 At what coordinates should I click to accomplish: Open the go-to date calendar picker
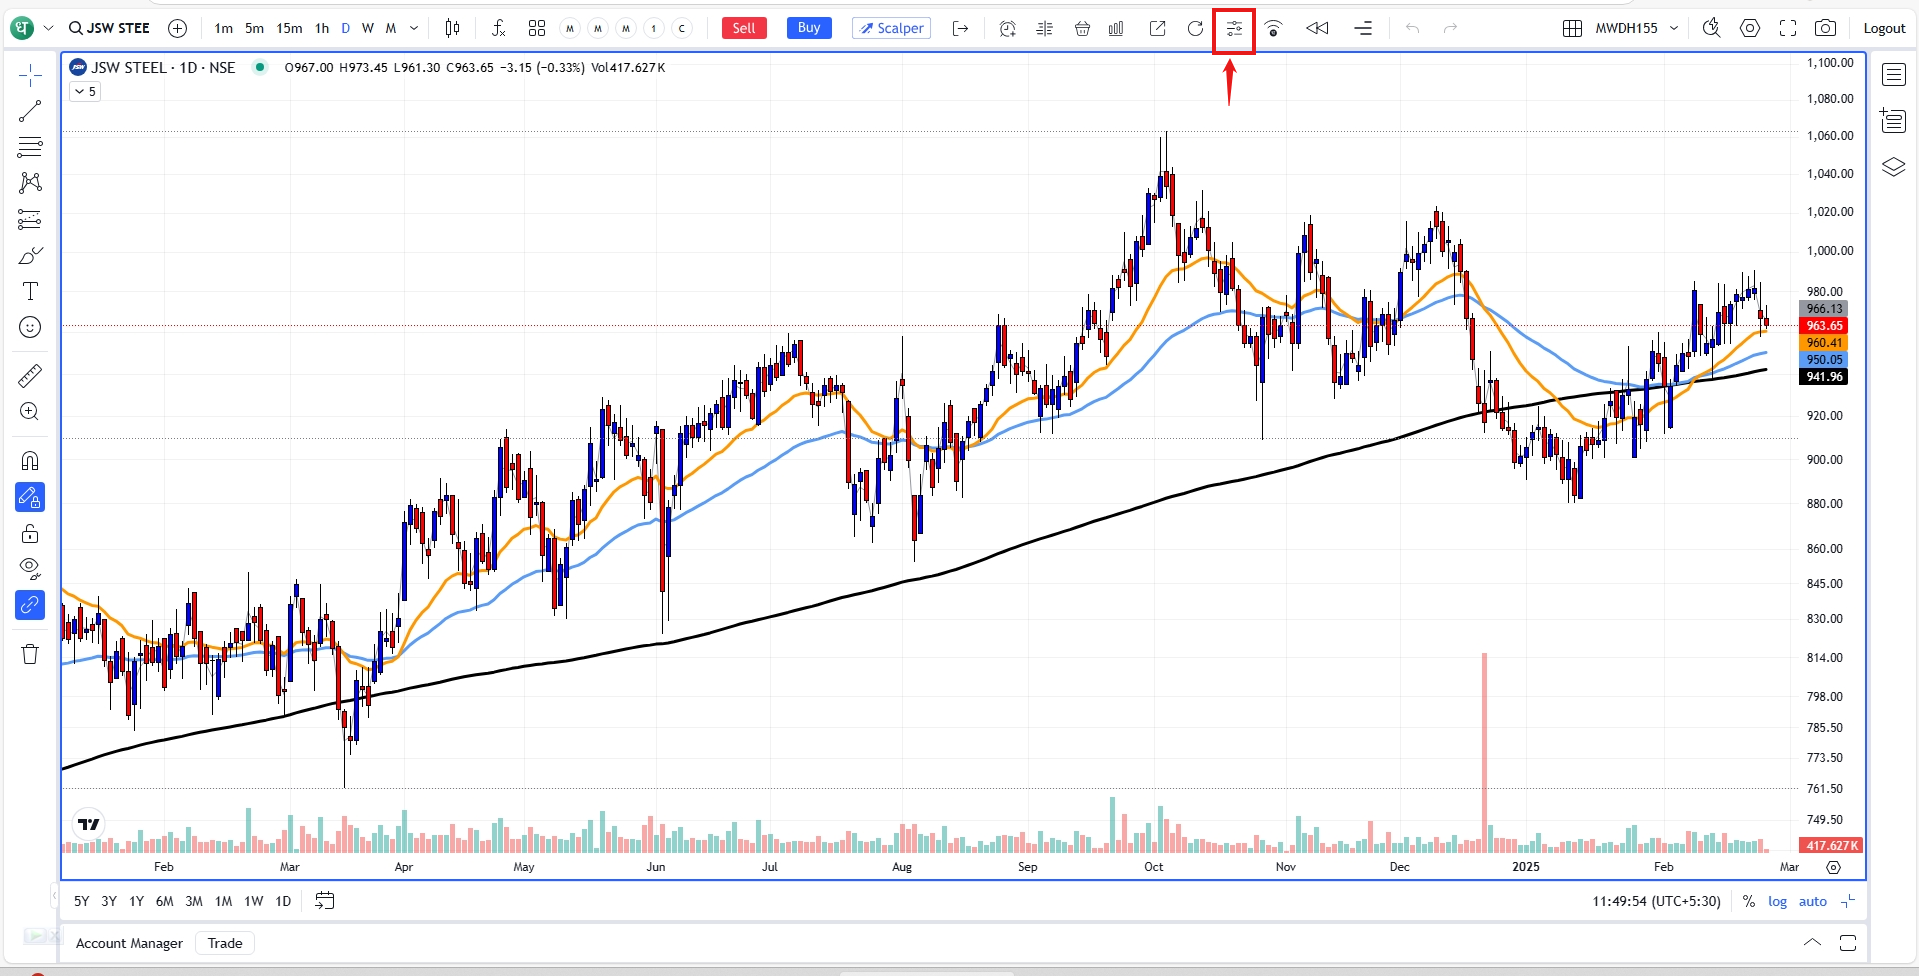point(324,901)
